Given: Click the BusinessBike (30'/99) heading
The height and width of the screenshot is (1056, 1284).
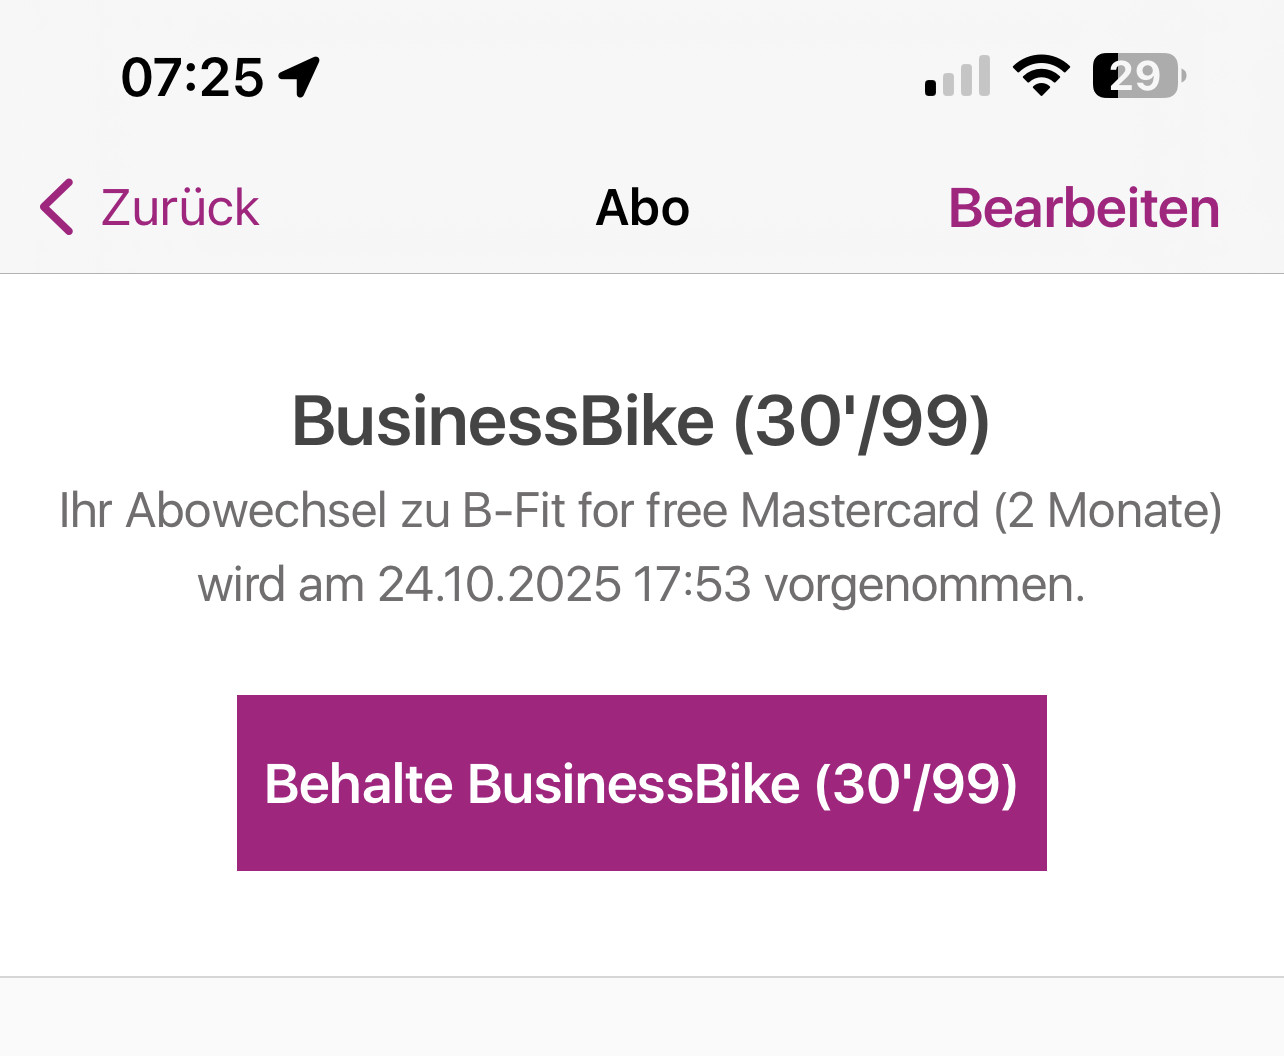Looking at the screenshot, I should [641, 421].
